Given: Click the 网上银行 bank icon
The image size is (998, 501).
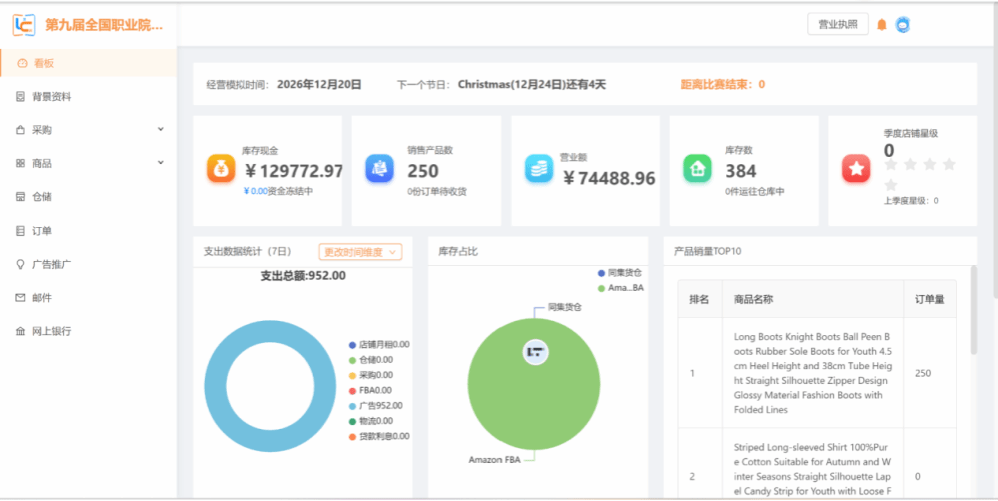Looking at the screenshot, I should pyautogui.click(x=20, y=331).
